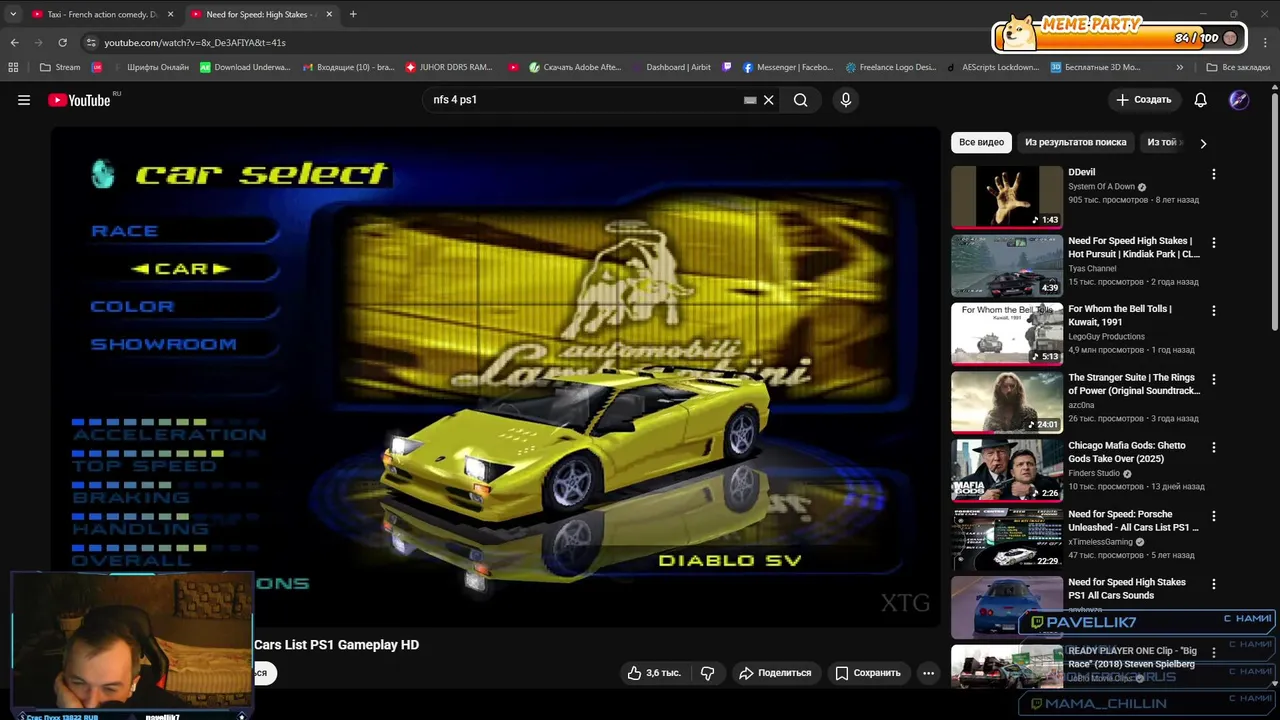Open options menu for the DDevil video
The height and width of the screenshot is (720, 1280).
(x=1214, y=174)
